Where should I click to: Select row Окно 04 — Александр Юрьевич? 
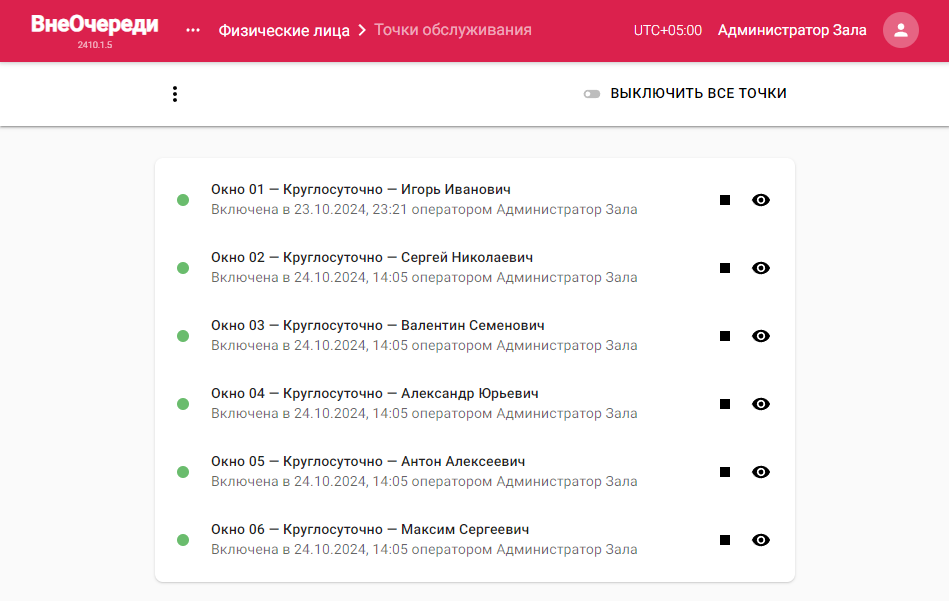coord(474,404)
